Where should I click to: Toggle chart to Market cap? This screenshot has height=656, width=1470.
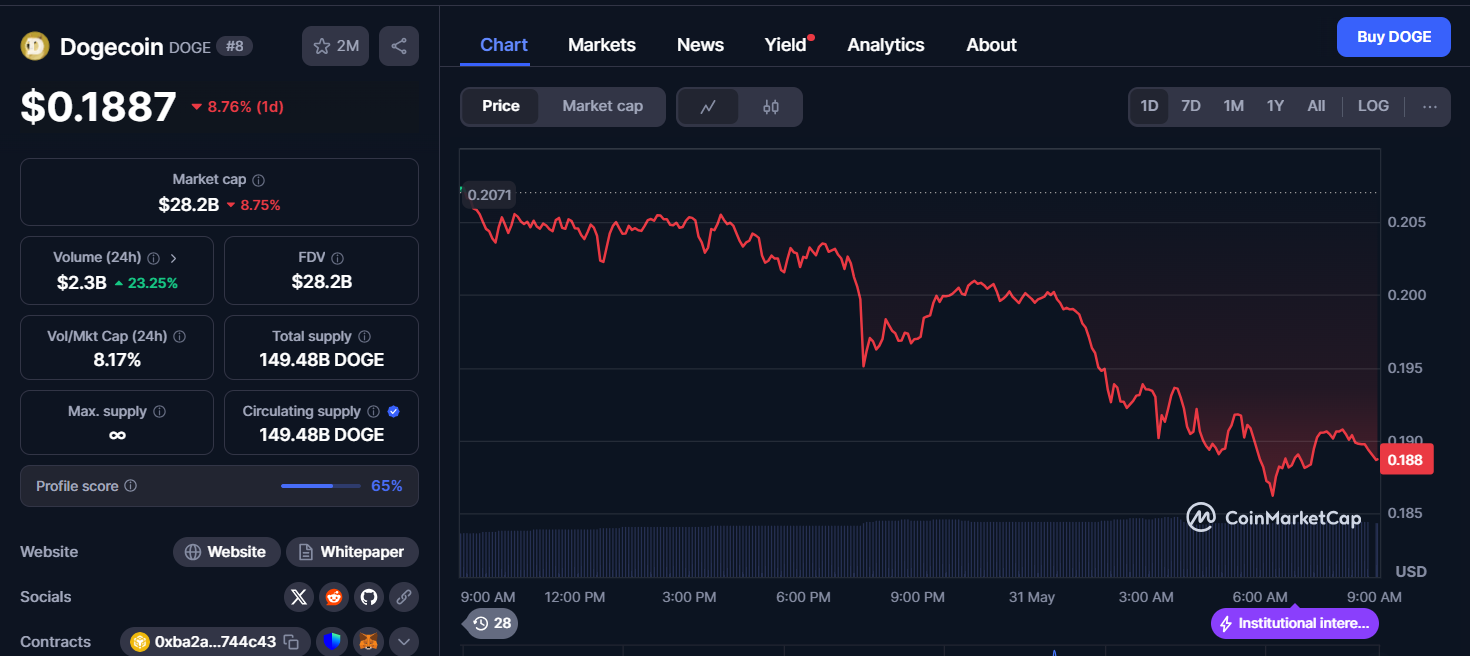602,106
